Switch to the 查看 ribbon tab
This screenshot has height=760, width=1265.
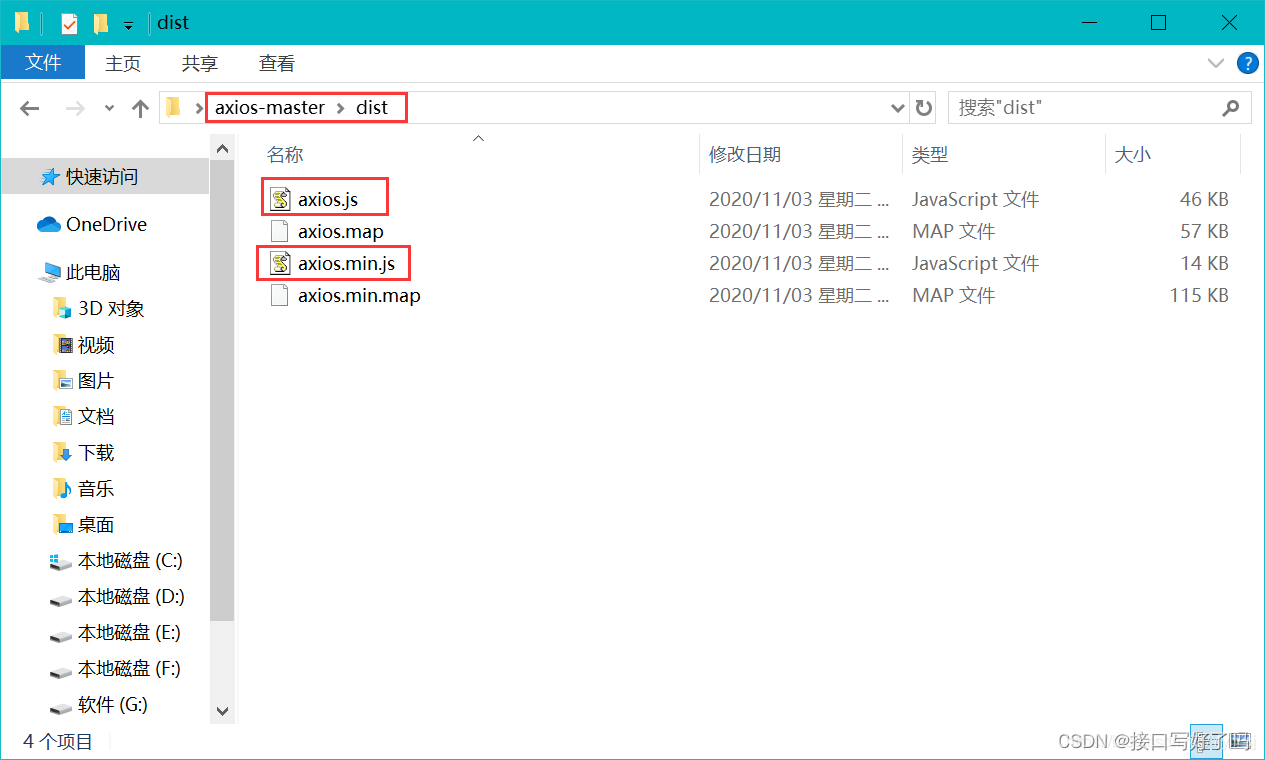(x=277, y=63)
